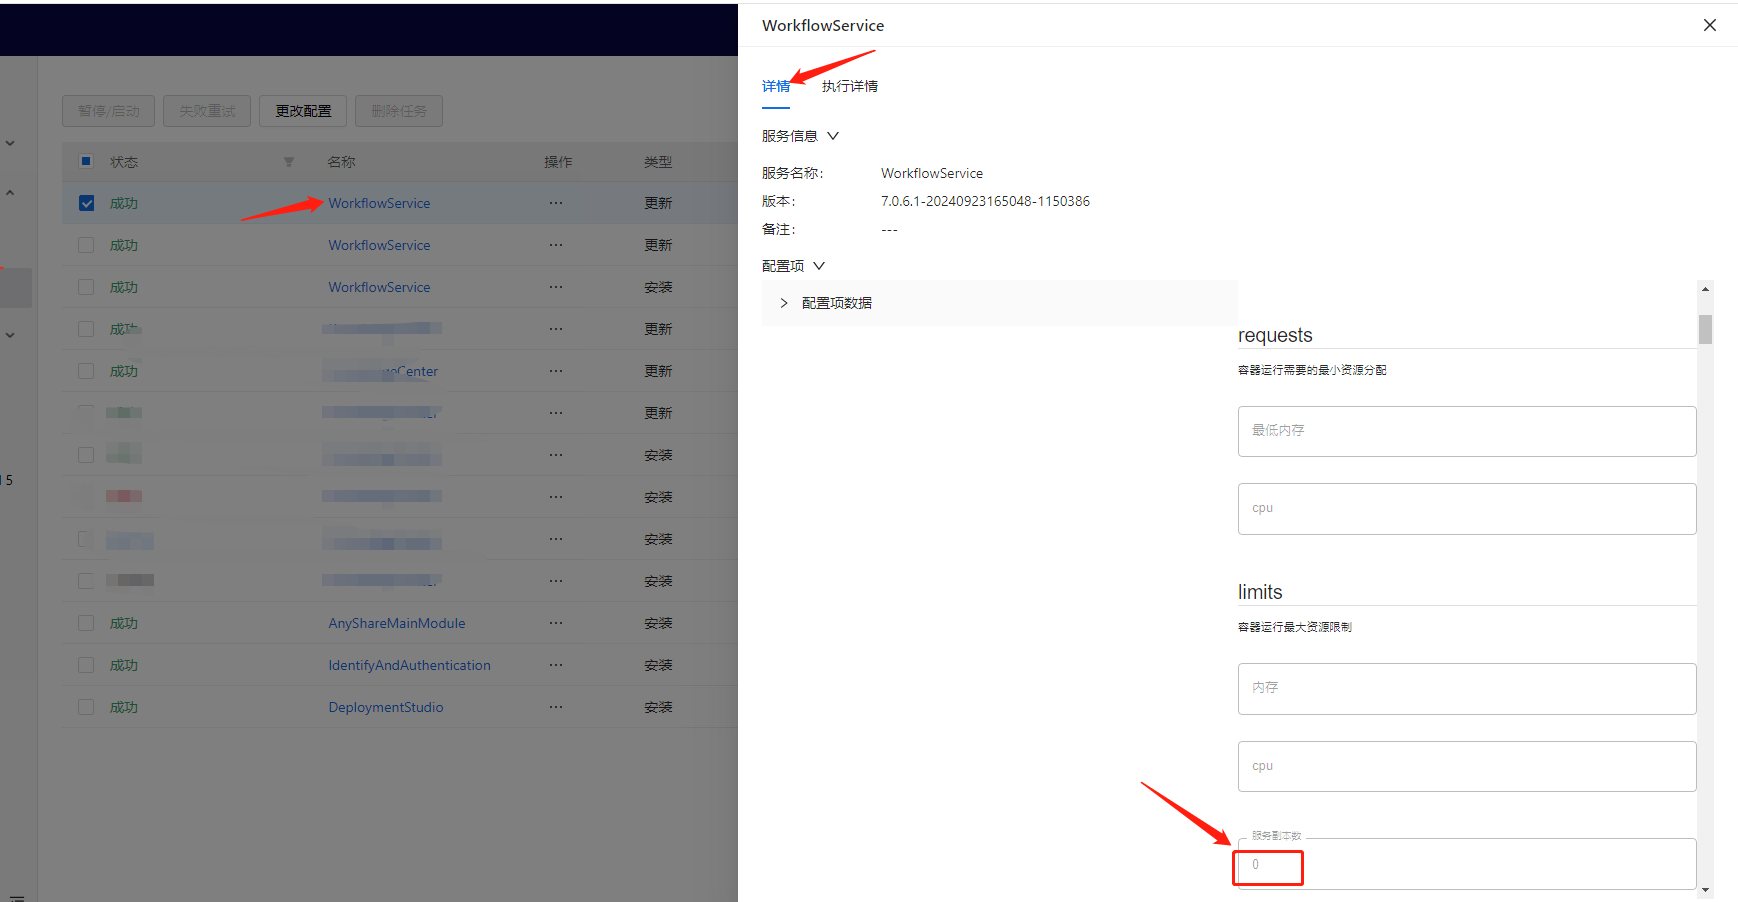Select the 详情 tab
Image resolution: width=1738 pixels, height=902 pixels.
click(x=775, y=86)
